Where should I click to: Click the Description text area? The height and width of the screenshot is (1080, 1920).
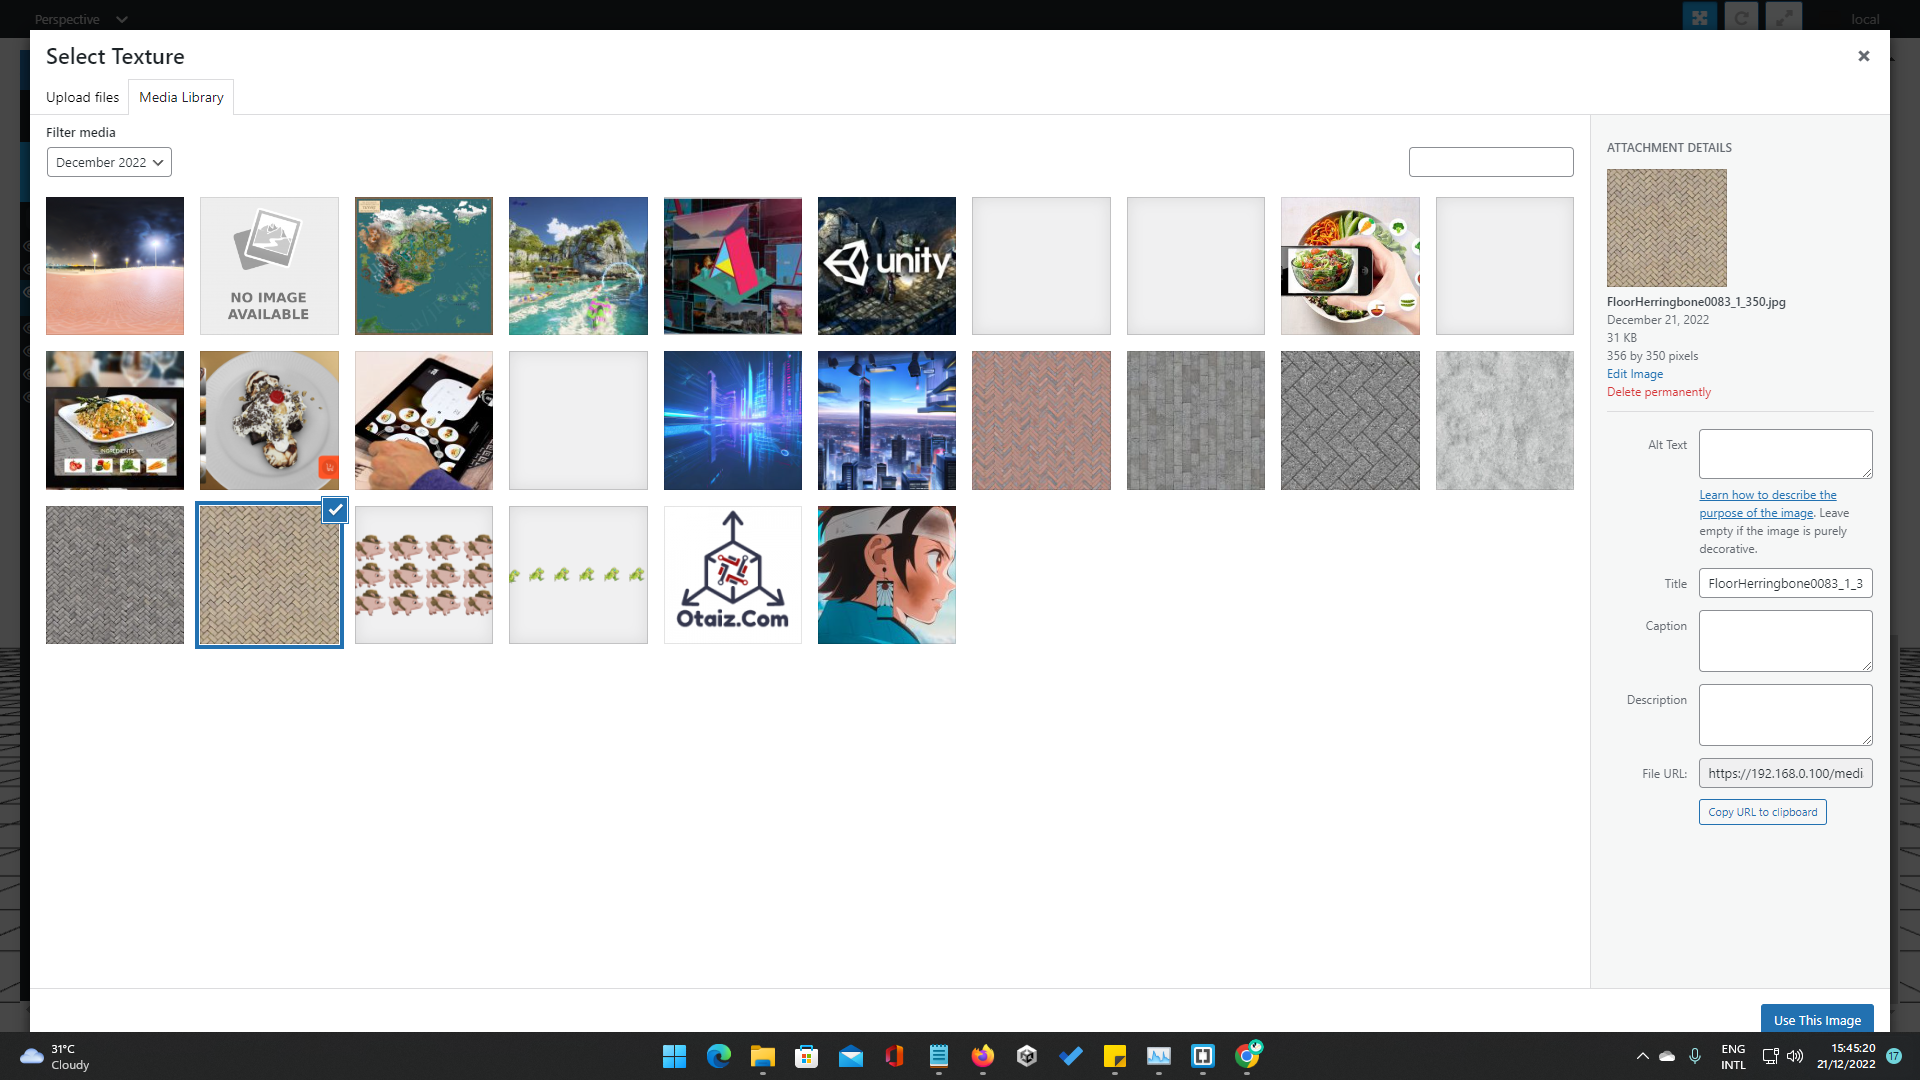click(1786, 715)
